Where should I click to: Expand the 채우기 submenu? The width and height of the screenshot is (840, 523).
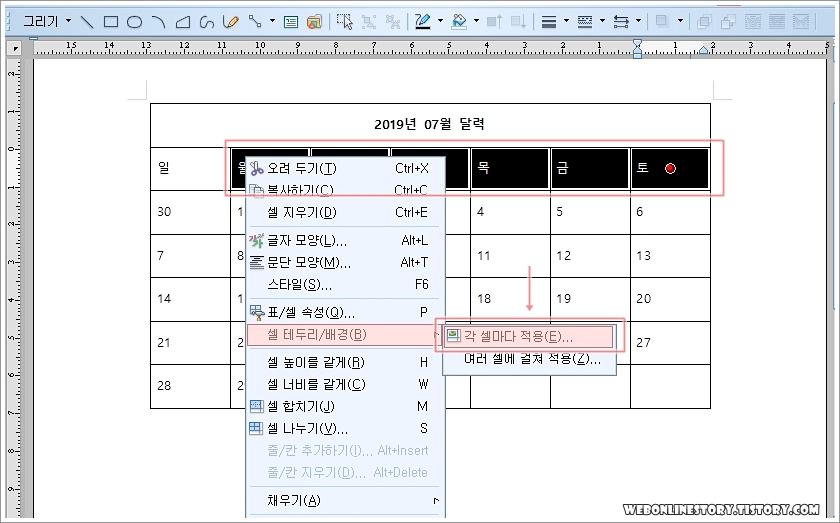pos(346,500)
